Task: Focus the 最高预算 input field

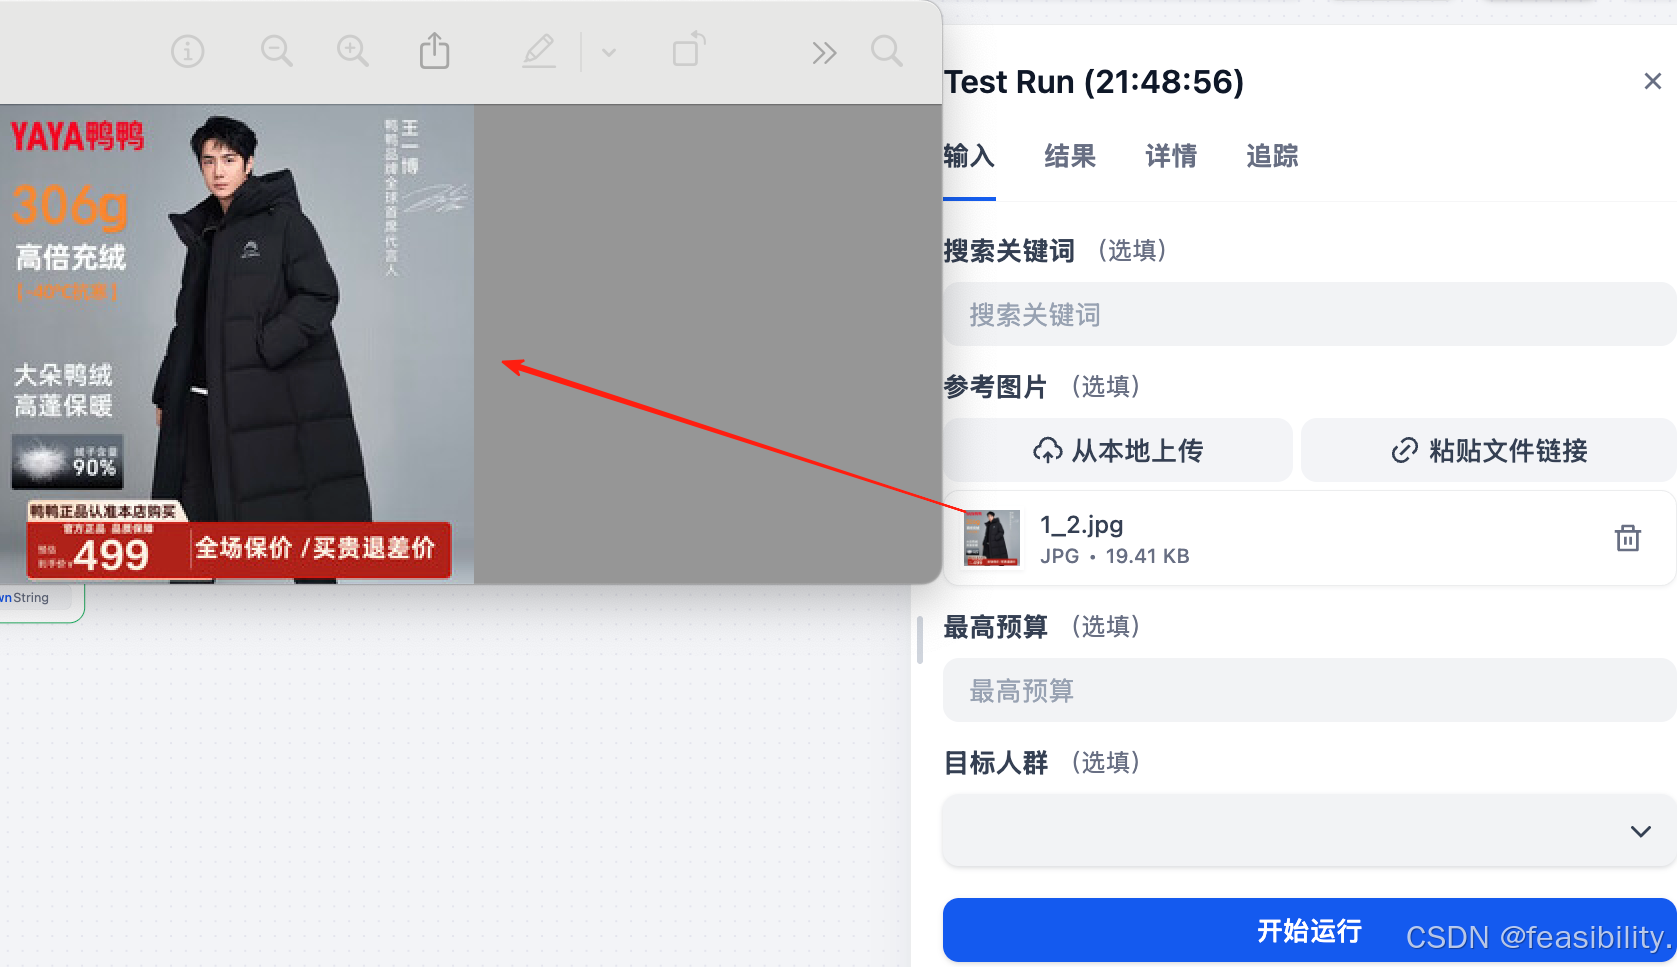Action: click(x=1309, y=690)
